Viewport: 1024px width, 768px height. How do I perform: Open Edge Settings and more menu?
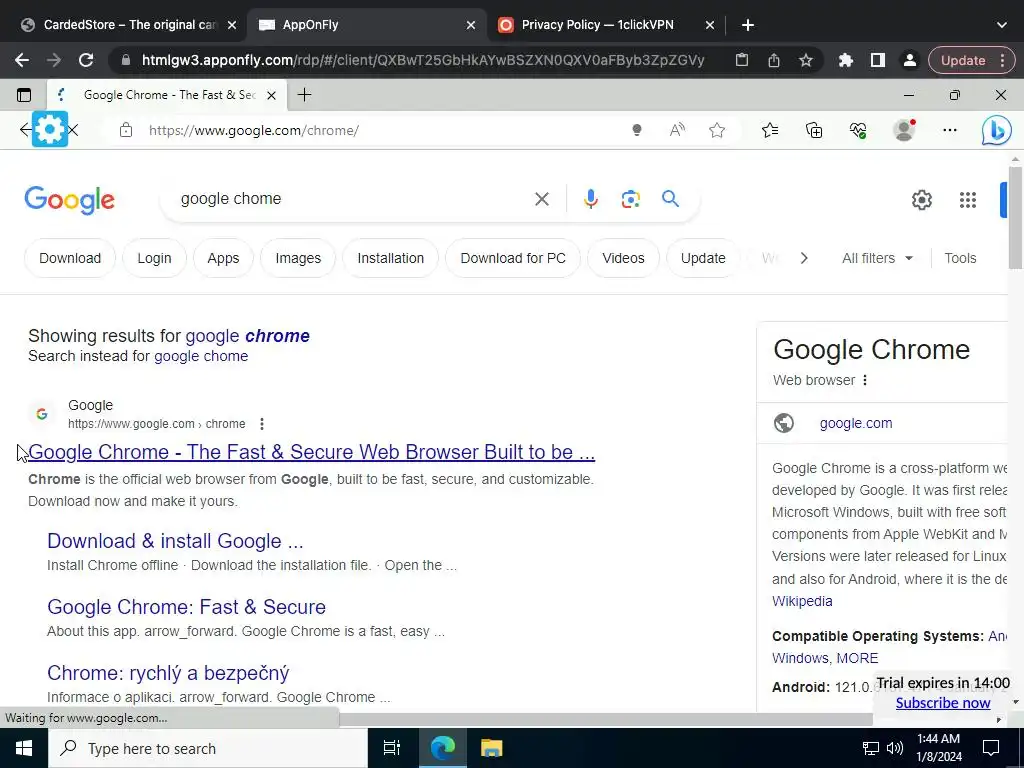tap(950, 131)
